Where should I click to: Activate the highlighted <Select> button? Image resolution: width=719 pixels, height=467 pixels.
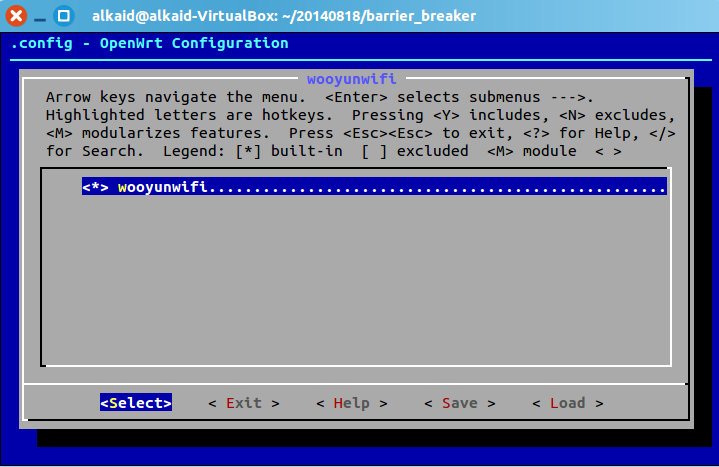pos(136,402)
